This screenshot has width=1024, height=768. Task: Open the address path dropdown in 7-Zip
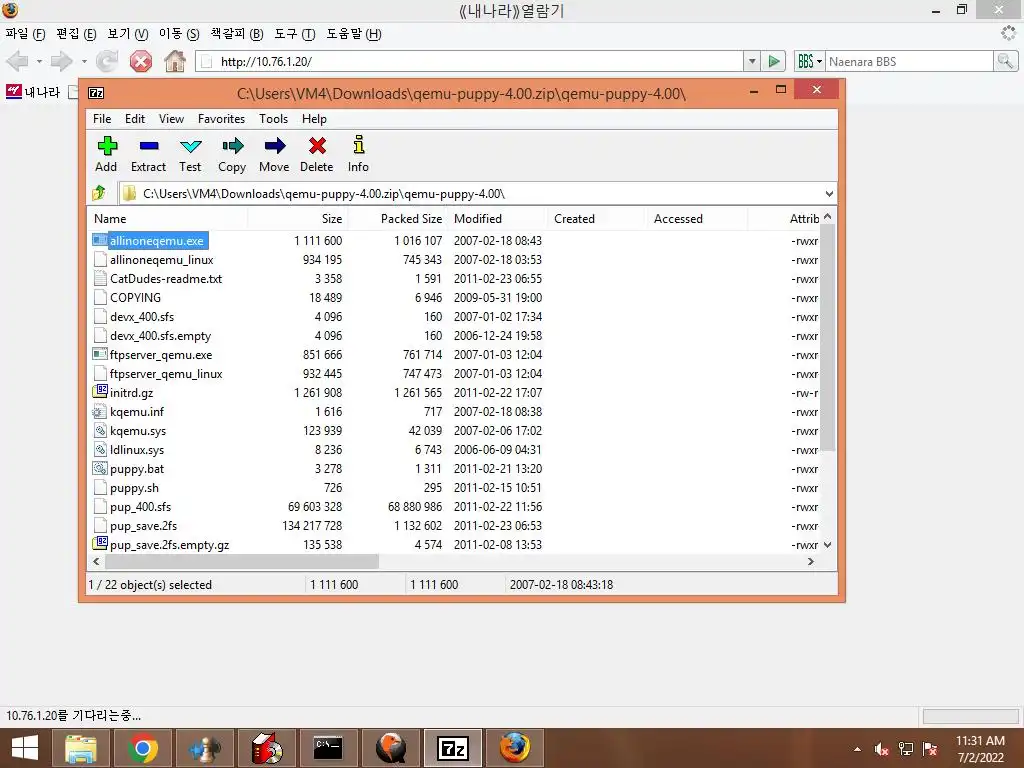coord(829,194)
